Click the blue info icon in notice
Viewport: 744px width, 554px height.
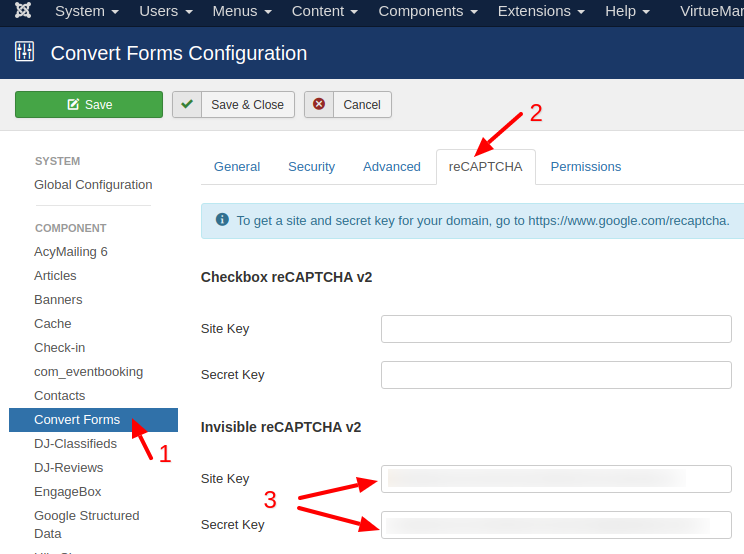click(221, 220)
